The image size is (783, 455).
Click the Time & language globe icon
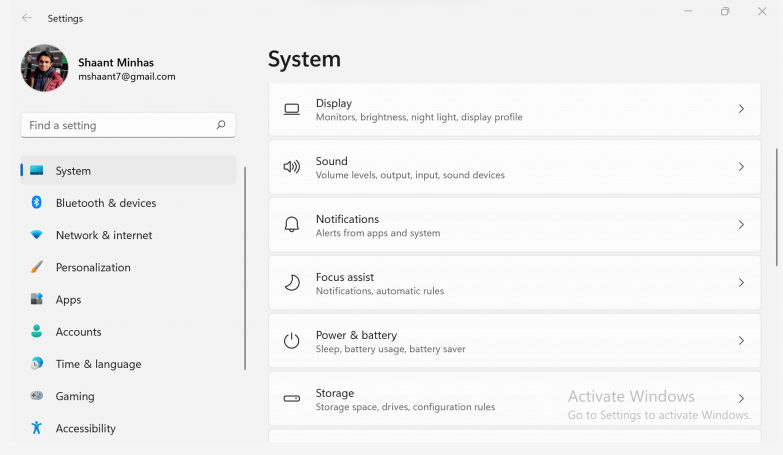tap(36, 363)
